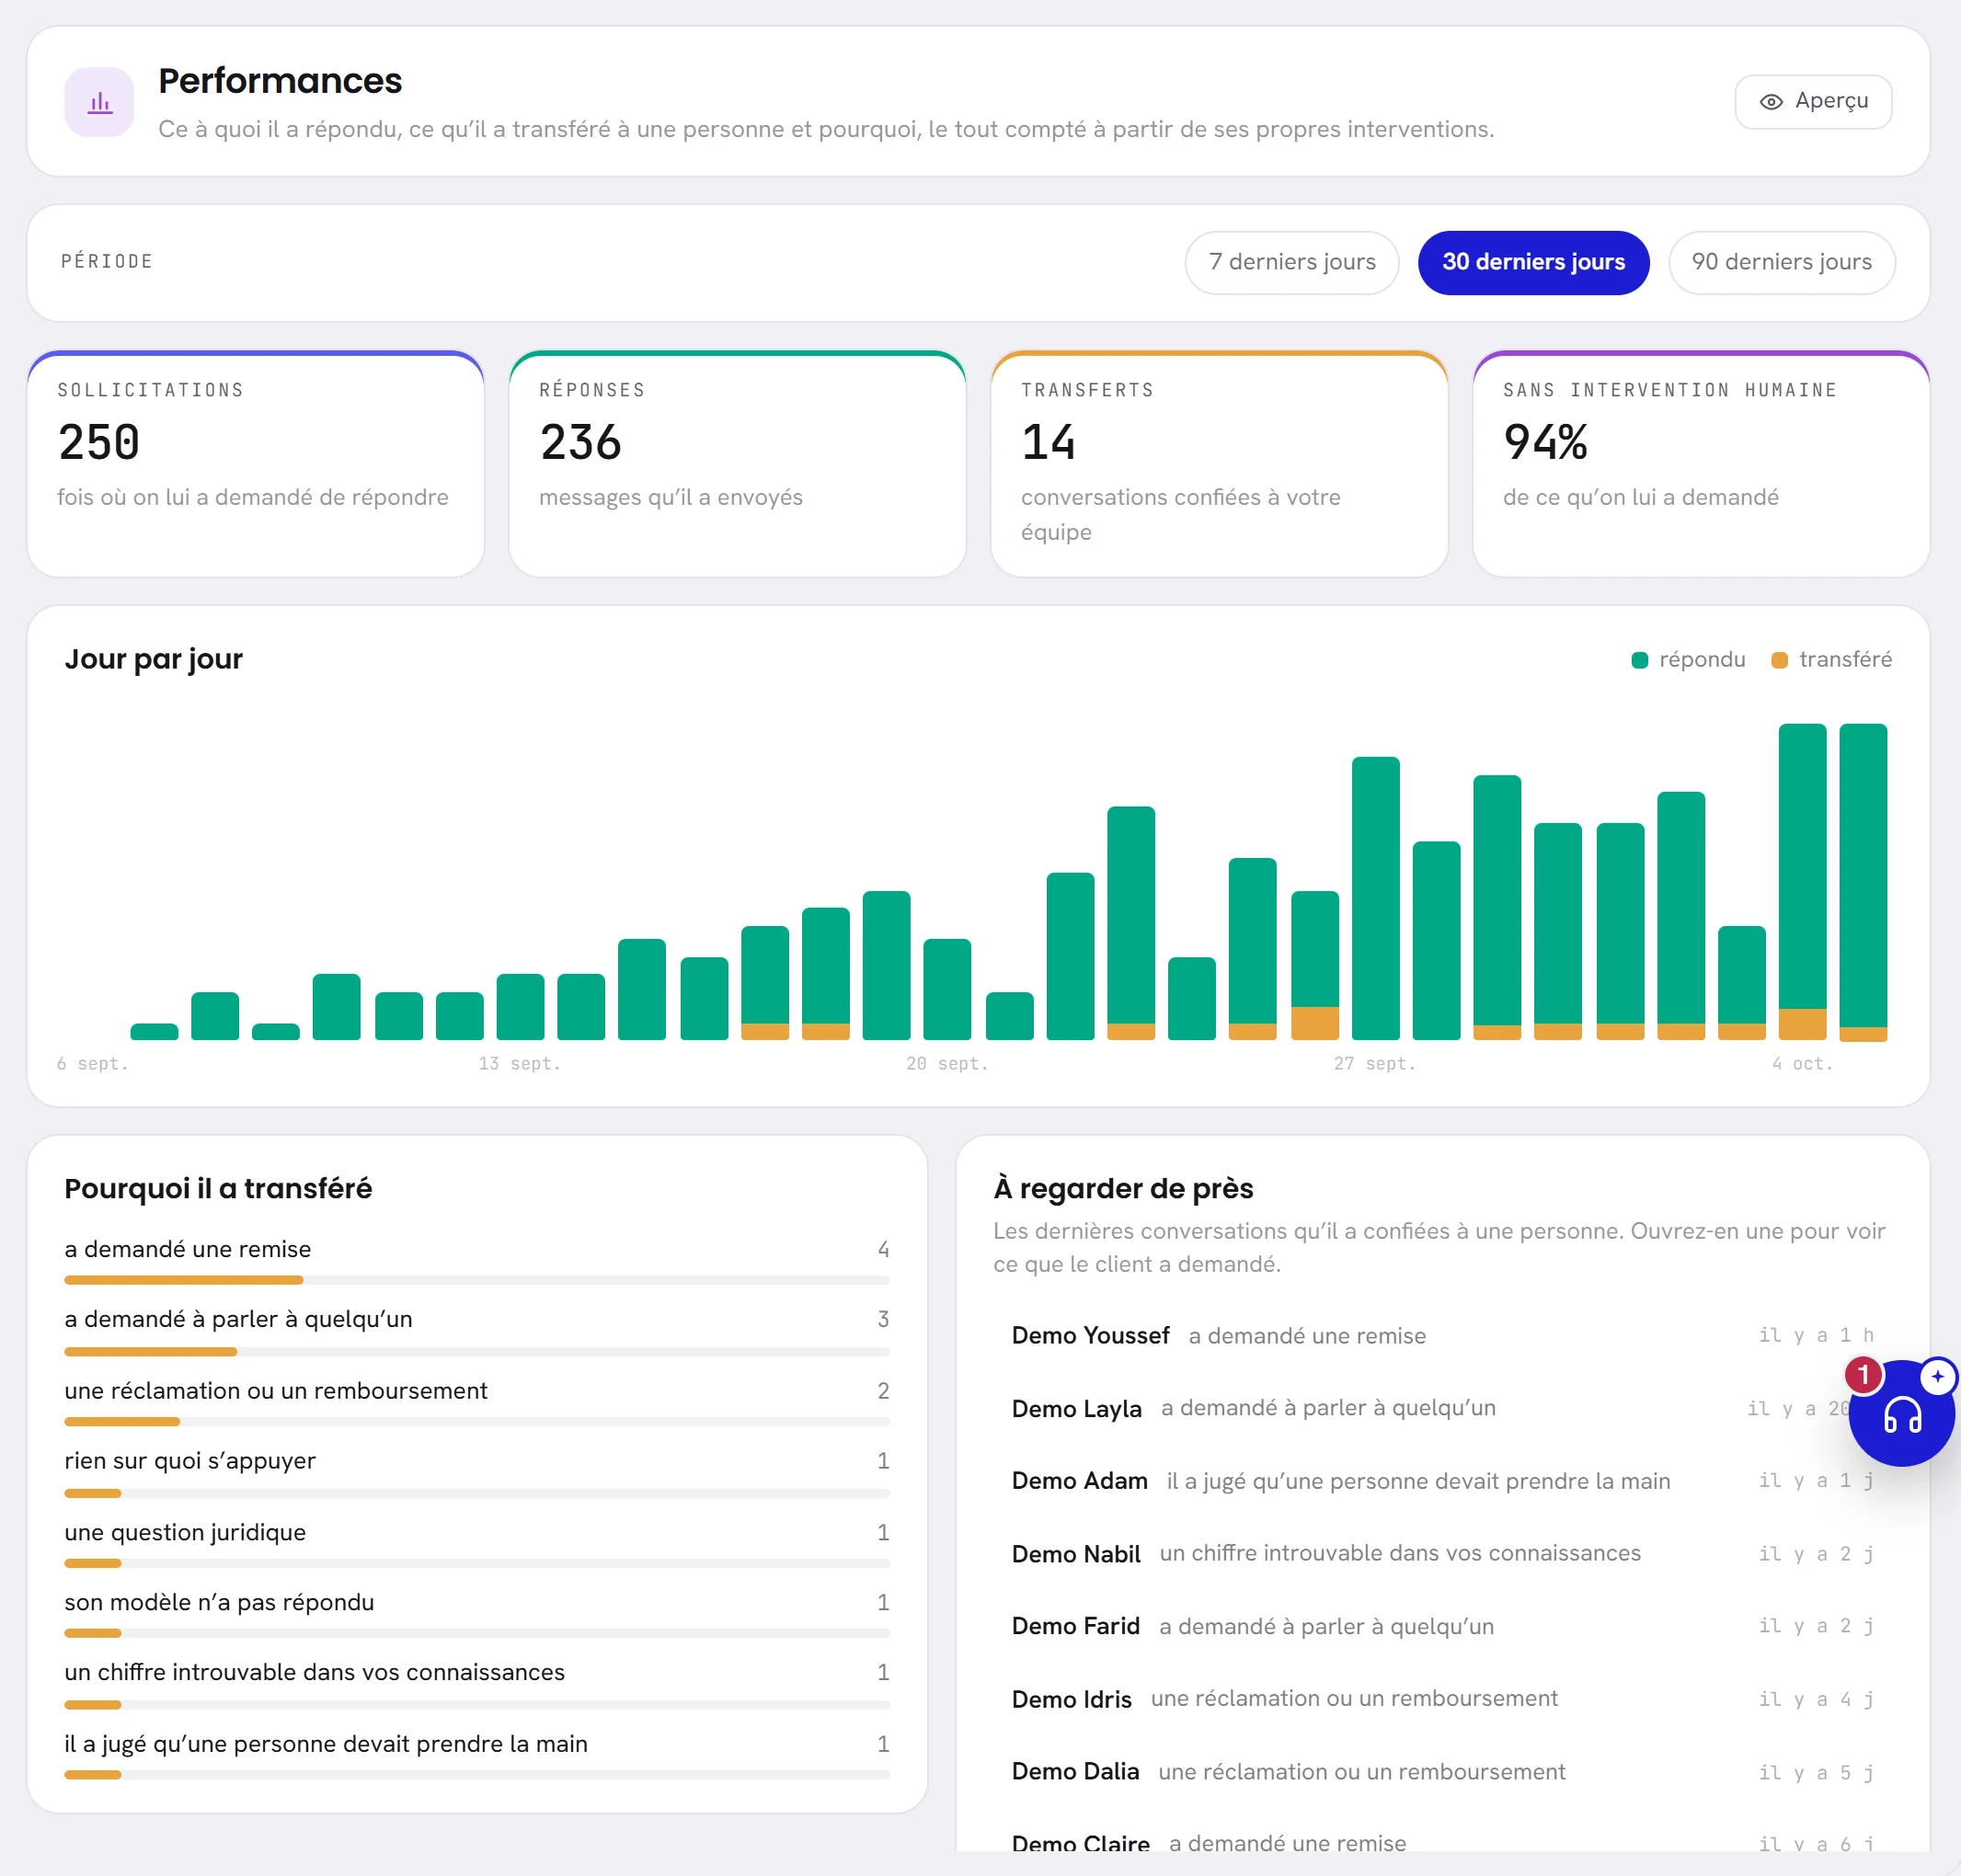
Task: Select the 7 derniers jours period
Action: click(x=1292, y=262)
